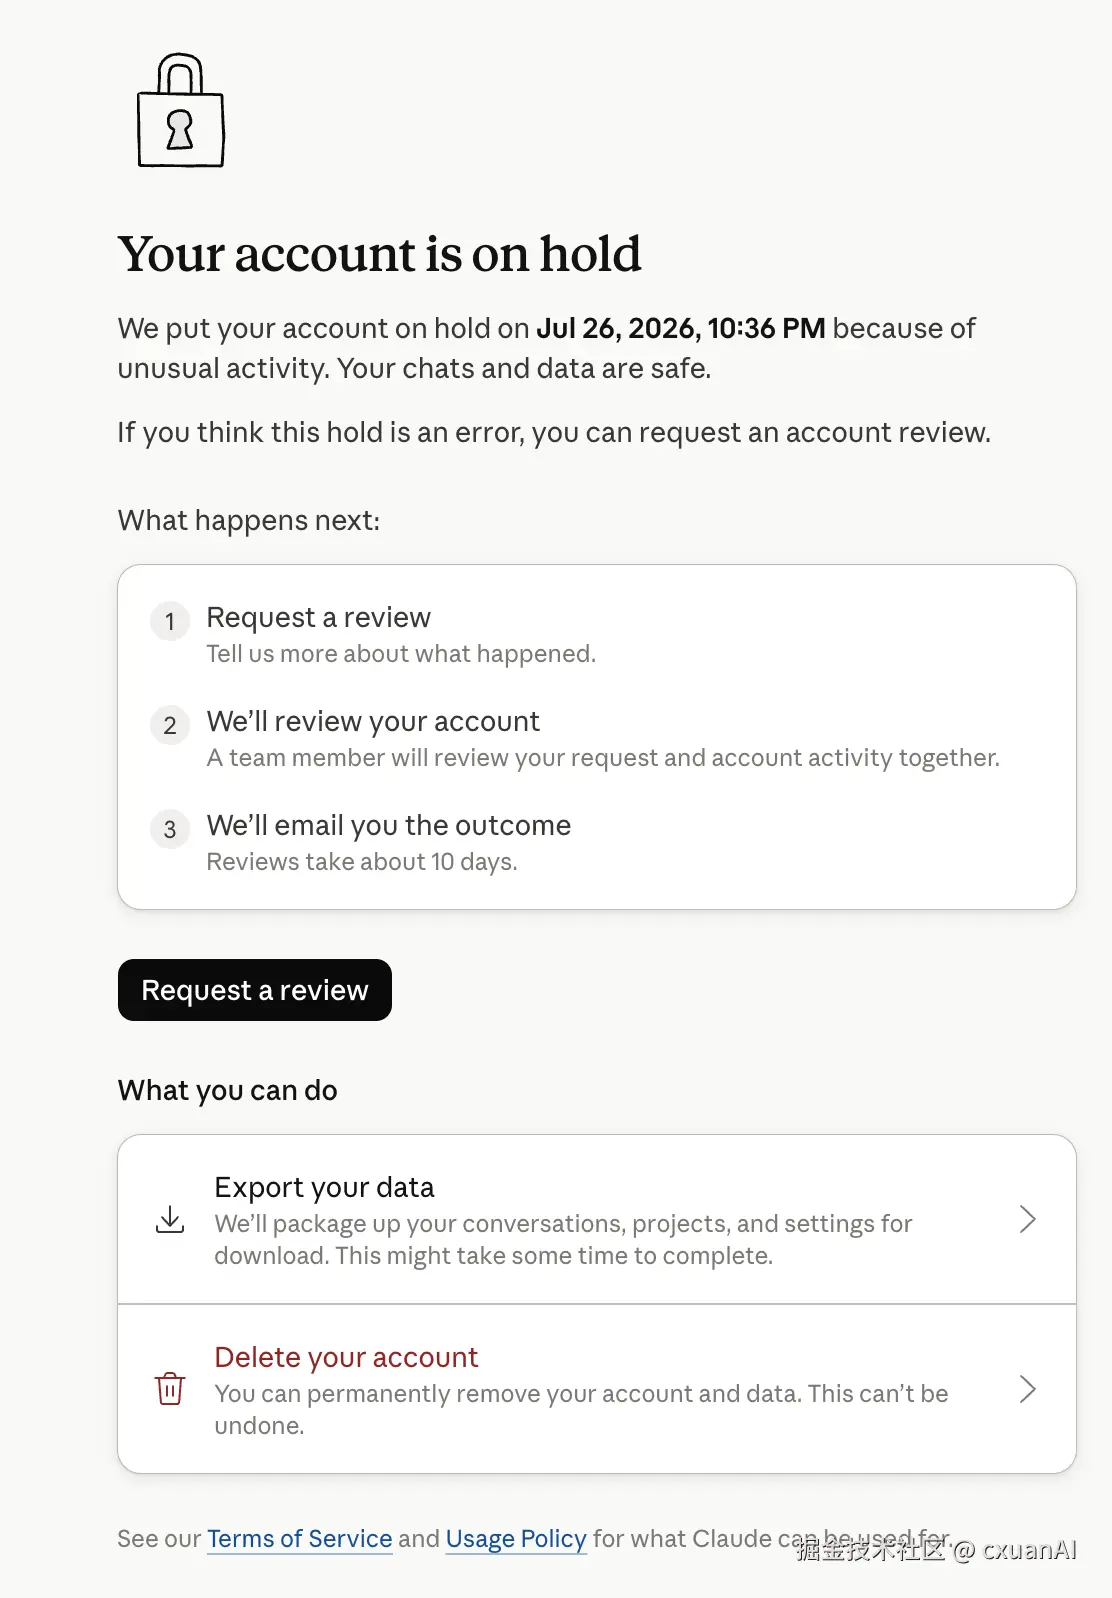Expand the Delete your account chevron arrow

1027,1389
